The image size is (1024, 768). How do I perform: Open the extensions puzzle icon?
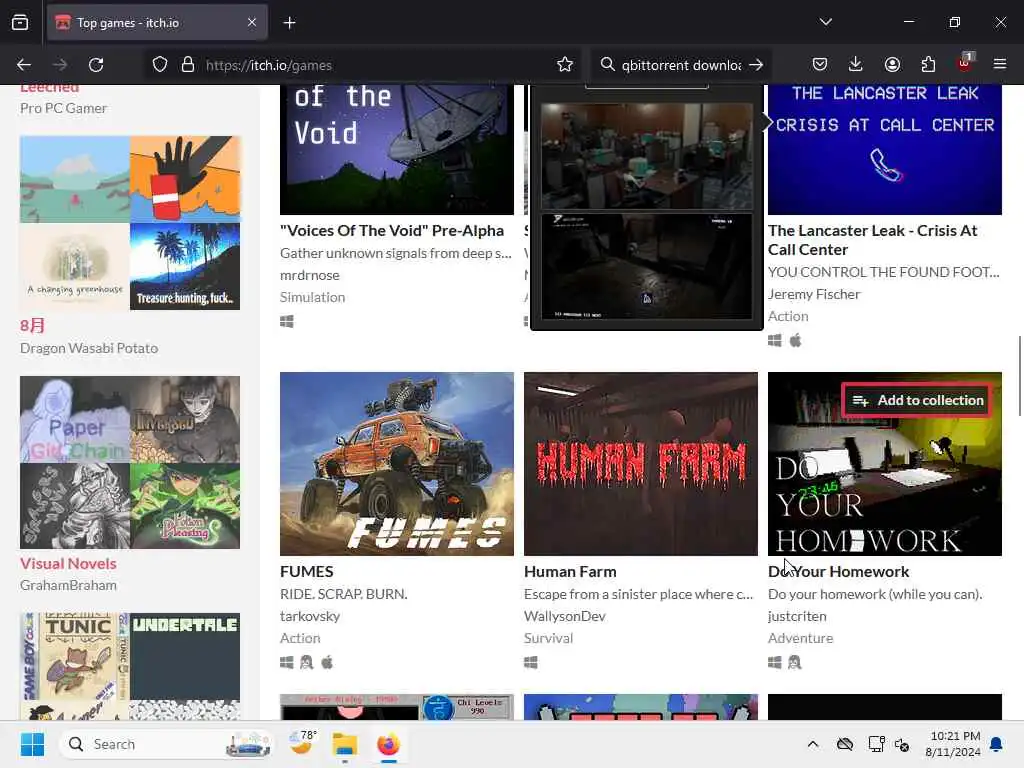click(x=928, y=64)
